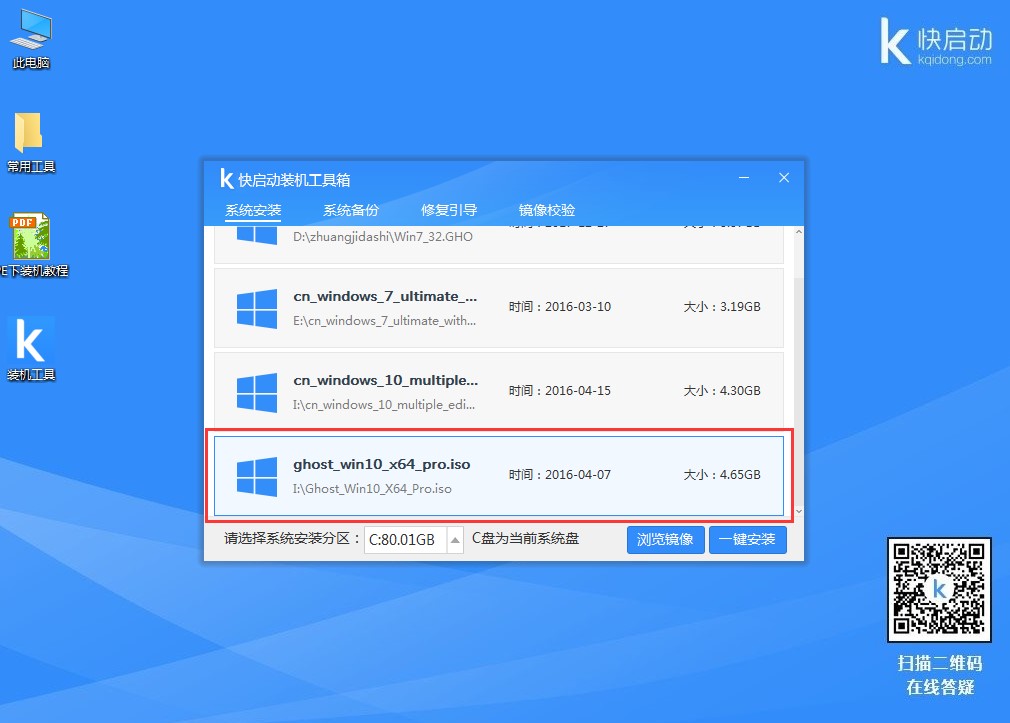Image resolution: width=1010 pixels, height=723 pixels.
Task: Switch to the 系统安装 tab
Action: click(x=251, y=210)
